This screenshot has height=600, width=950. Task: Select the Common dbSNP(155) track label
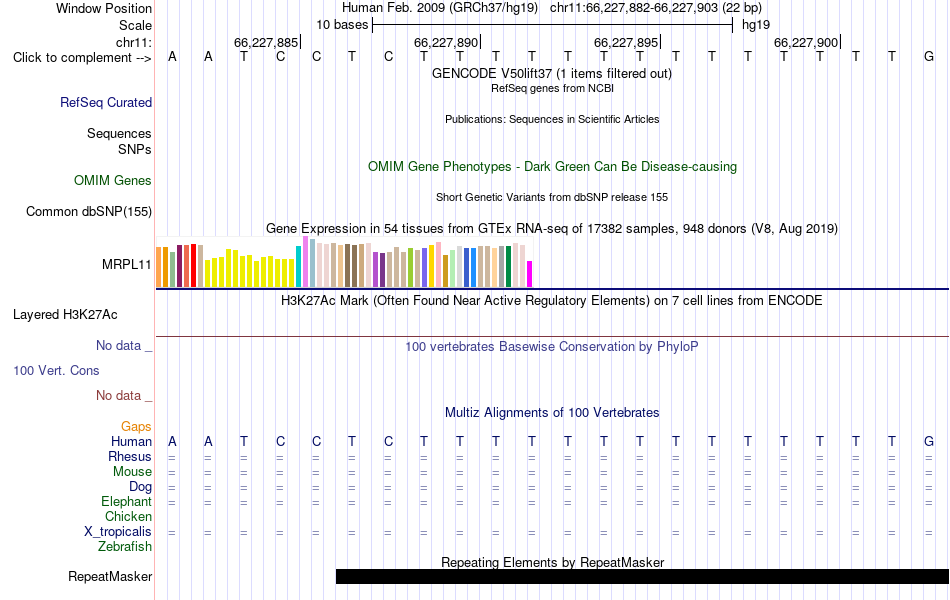(89, 212)
